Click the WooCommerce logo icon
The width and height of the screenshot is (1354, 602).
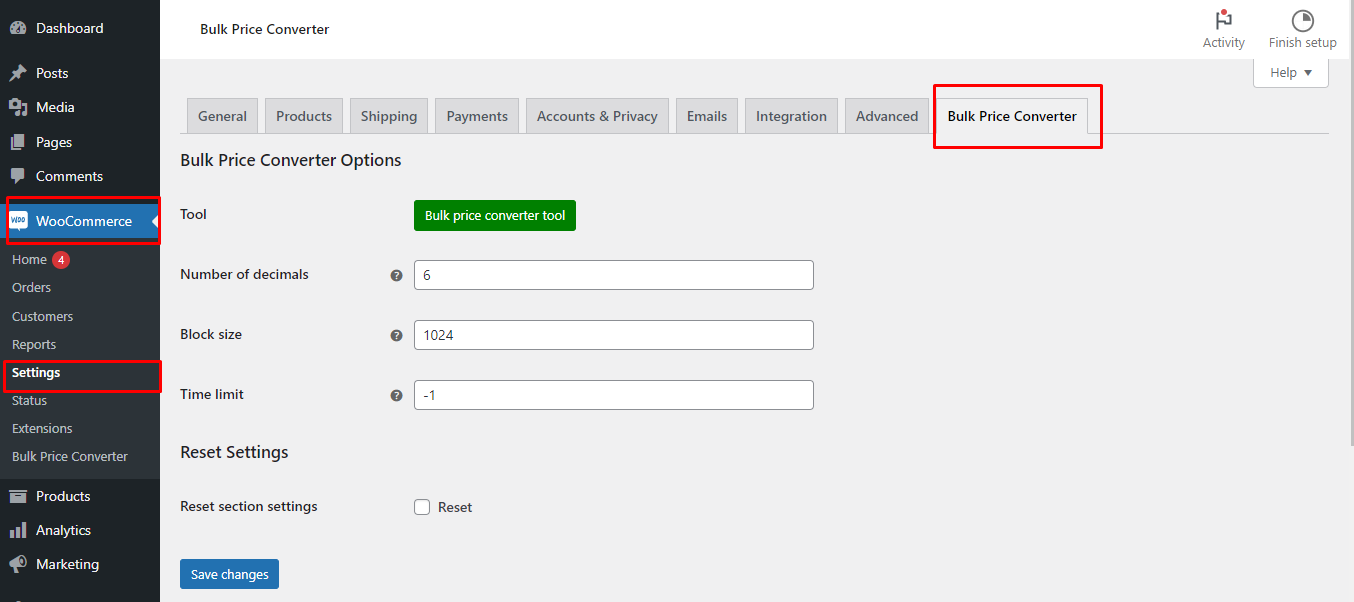pos(19,221)
